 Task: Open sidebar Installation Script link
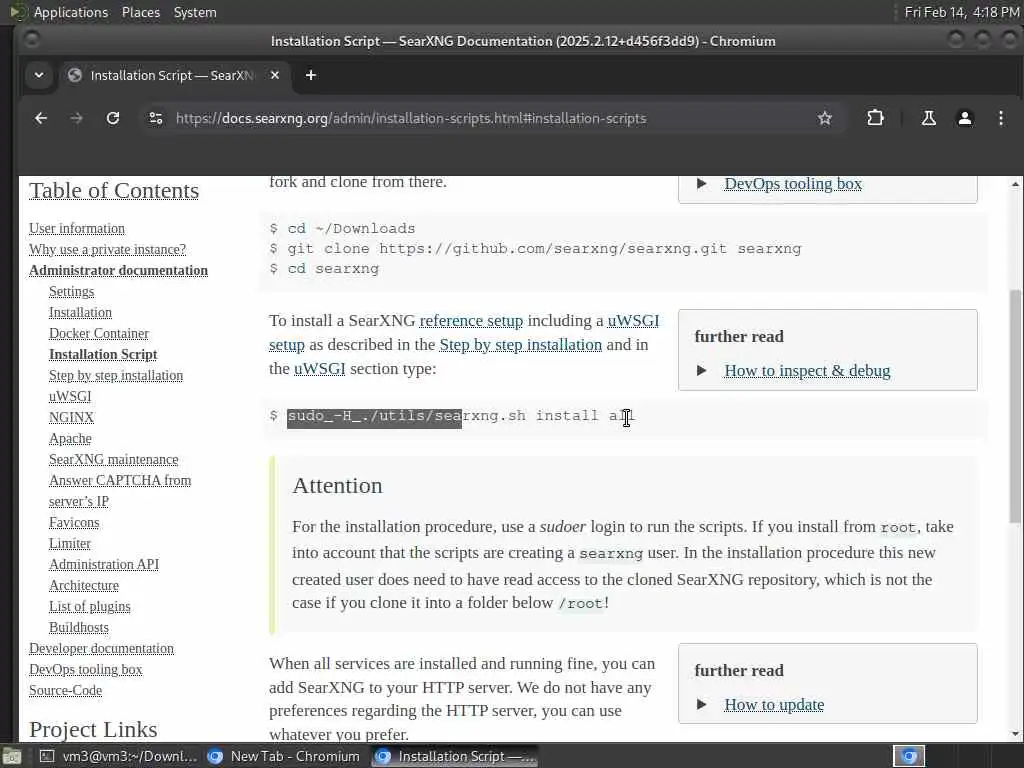[x=103, y=354]
